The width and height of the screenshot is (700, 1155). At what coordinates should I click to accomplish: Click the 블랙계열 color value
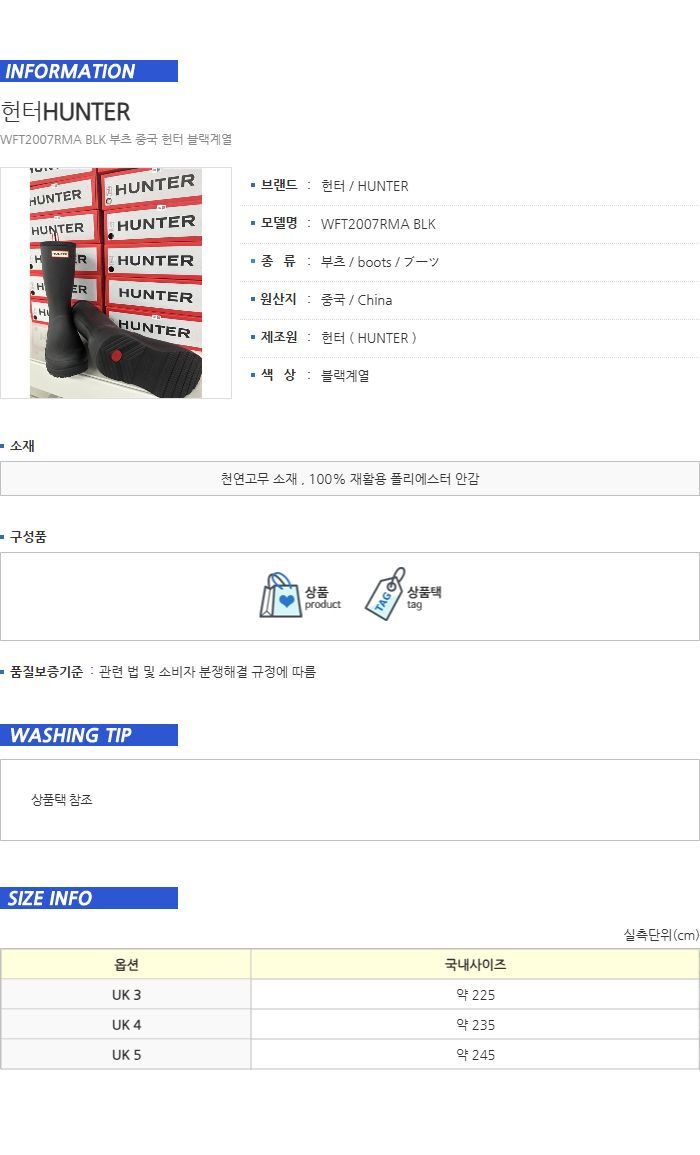point(345,376)
